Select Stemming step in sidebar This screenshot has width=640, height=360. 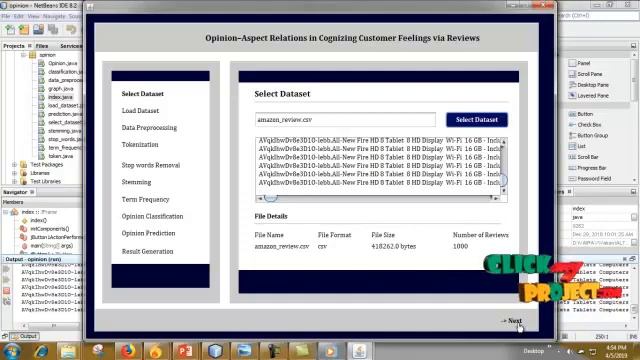click(x=136, y=182)
